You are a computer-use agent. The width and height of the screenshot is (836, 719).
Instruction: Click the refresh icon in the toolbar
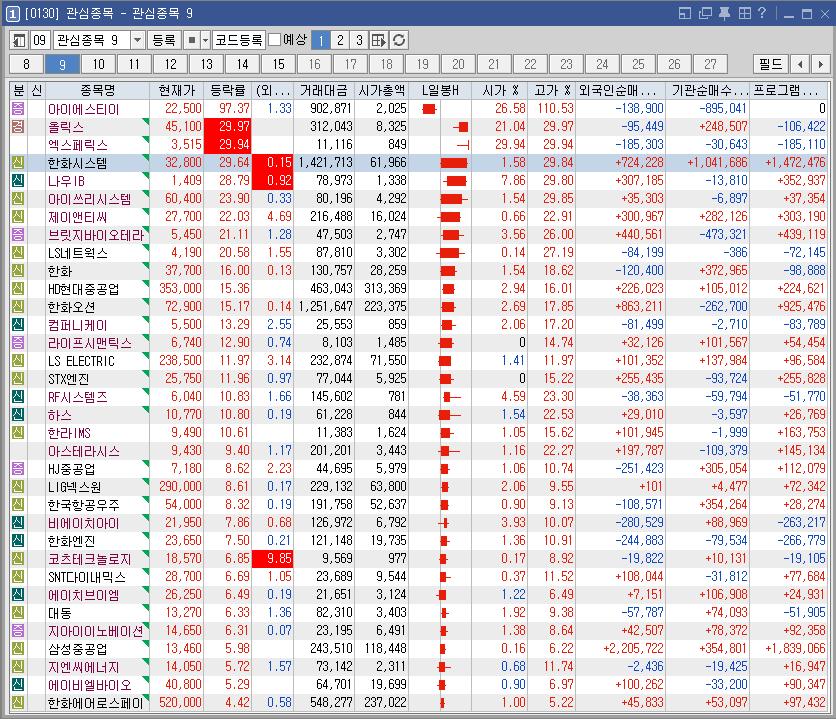[x=399, y=40]
